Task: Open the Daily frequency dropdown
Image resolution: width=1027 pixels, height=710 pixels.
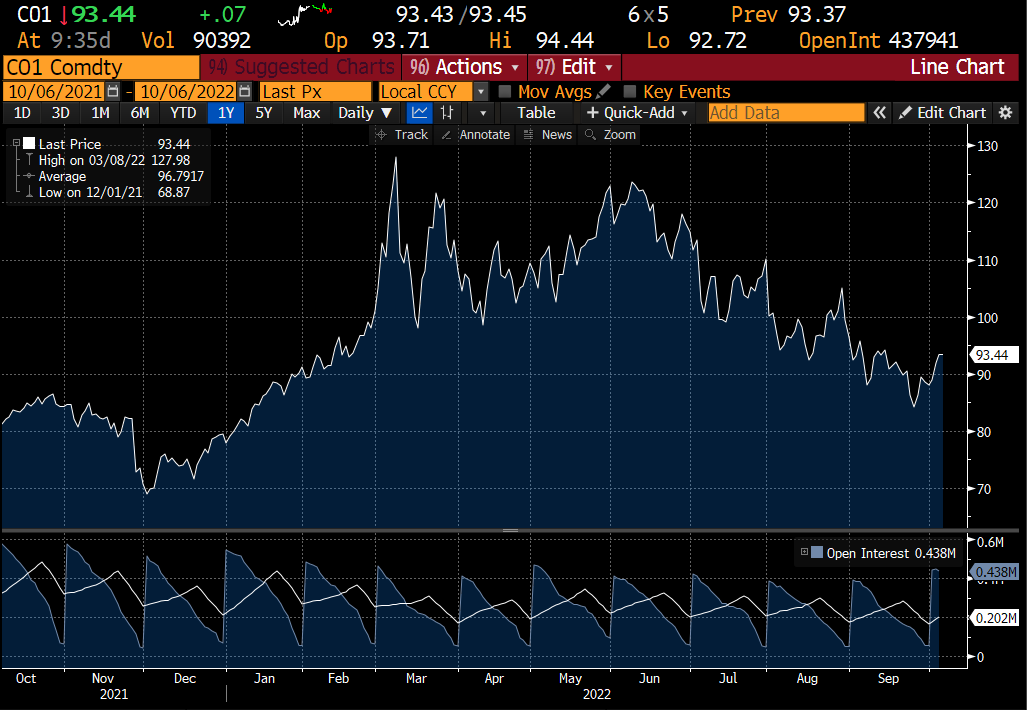Action: pos(364,112)
